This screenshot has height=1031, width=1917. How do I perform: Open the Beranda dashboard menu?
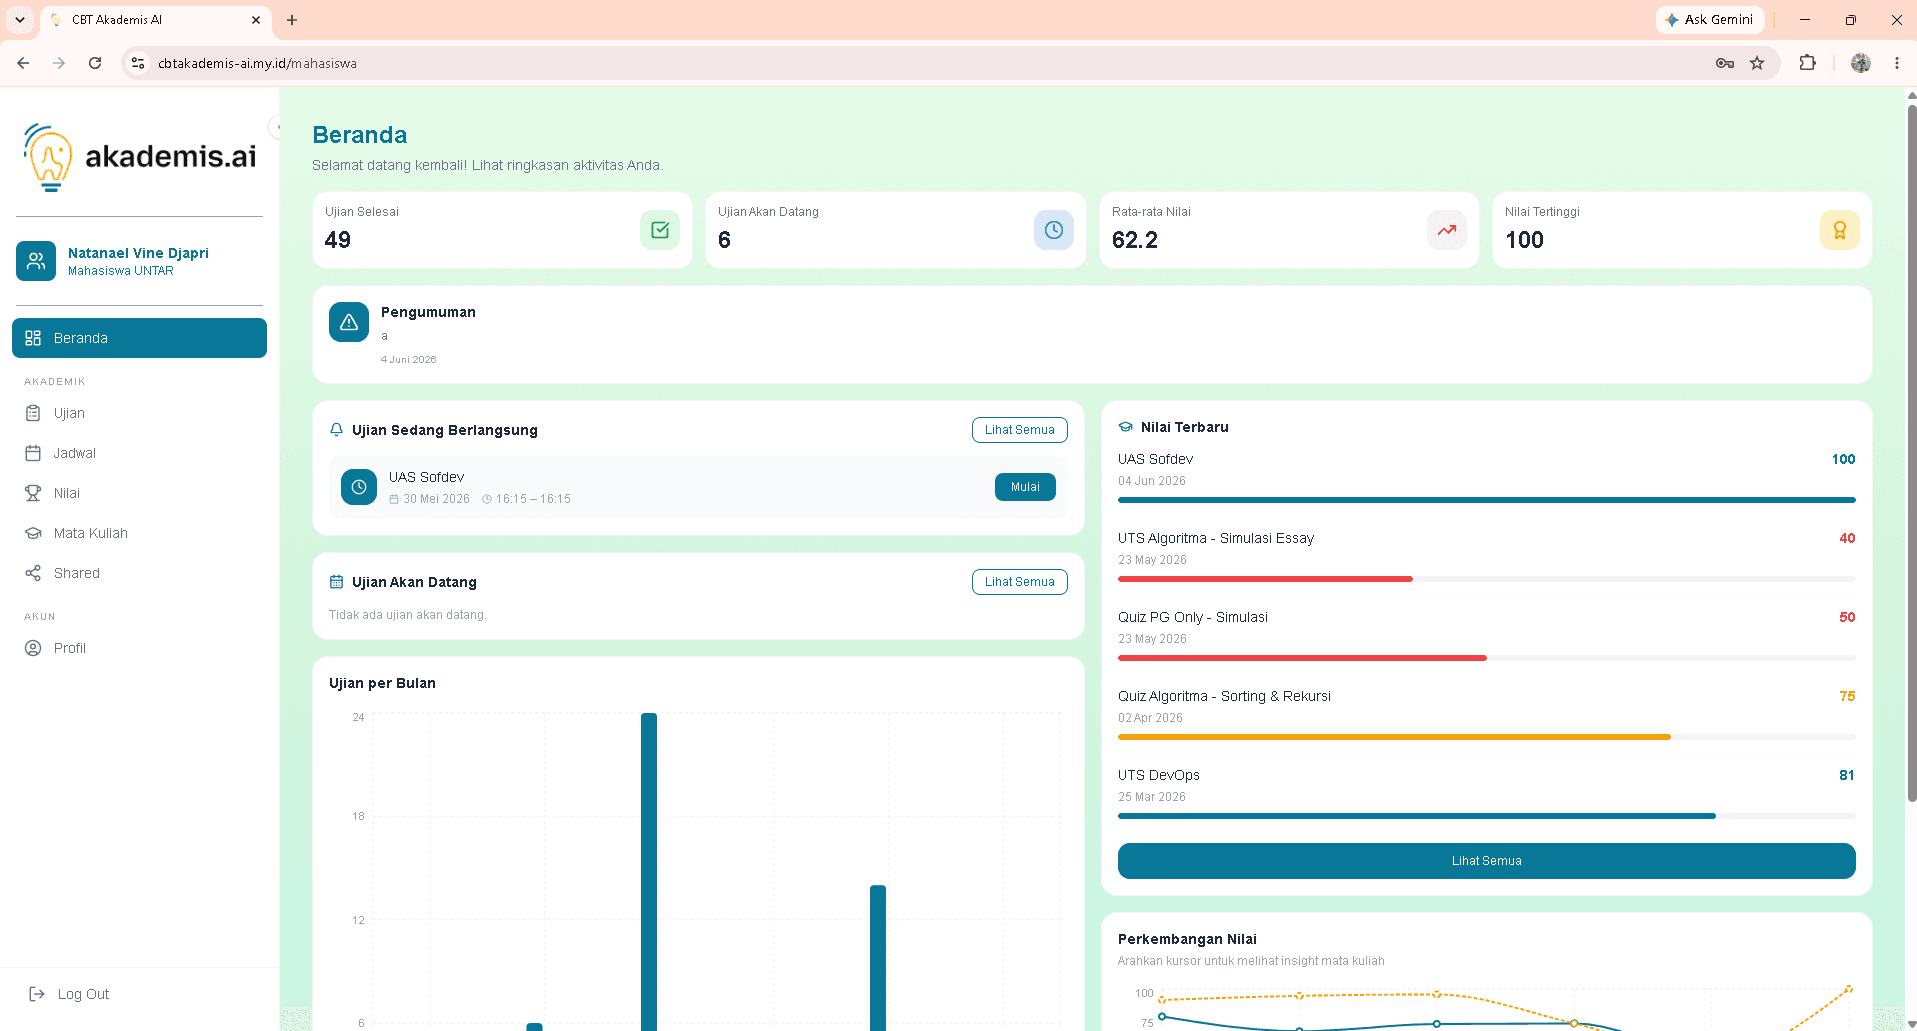139,338
